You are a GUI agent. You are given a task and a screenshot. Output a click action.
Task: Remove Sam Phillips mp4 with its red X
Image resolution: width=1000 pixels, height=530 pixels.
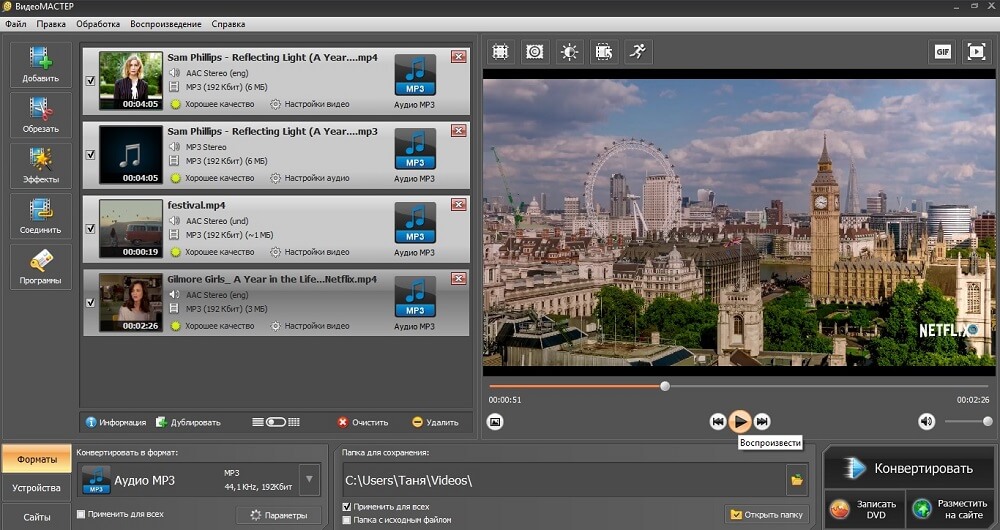tap(458, 57)
